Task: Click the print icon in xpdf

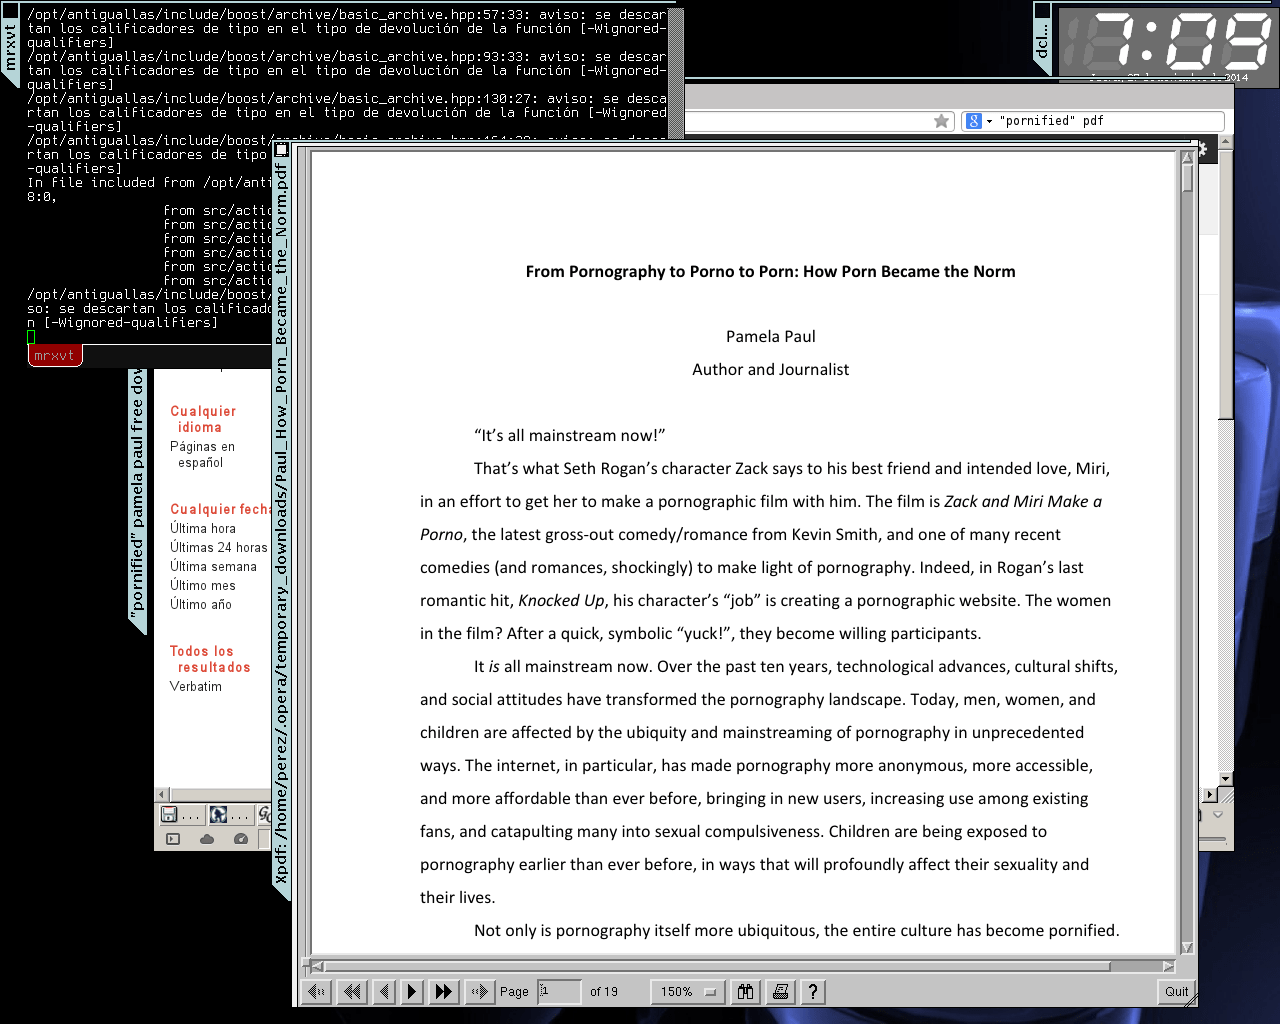Action: click(781, 992)
